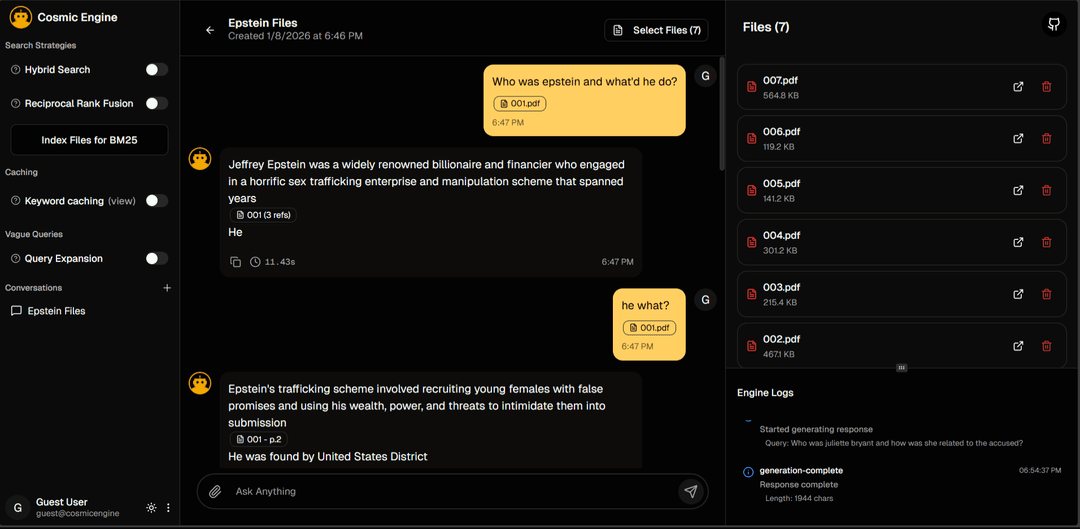1080x529 pixels.
Task: Open the GitHub icon in top right
Action: 1053,25
